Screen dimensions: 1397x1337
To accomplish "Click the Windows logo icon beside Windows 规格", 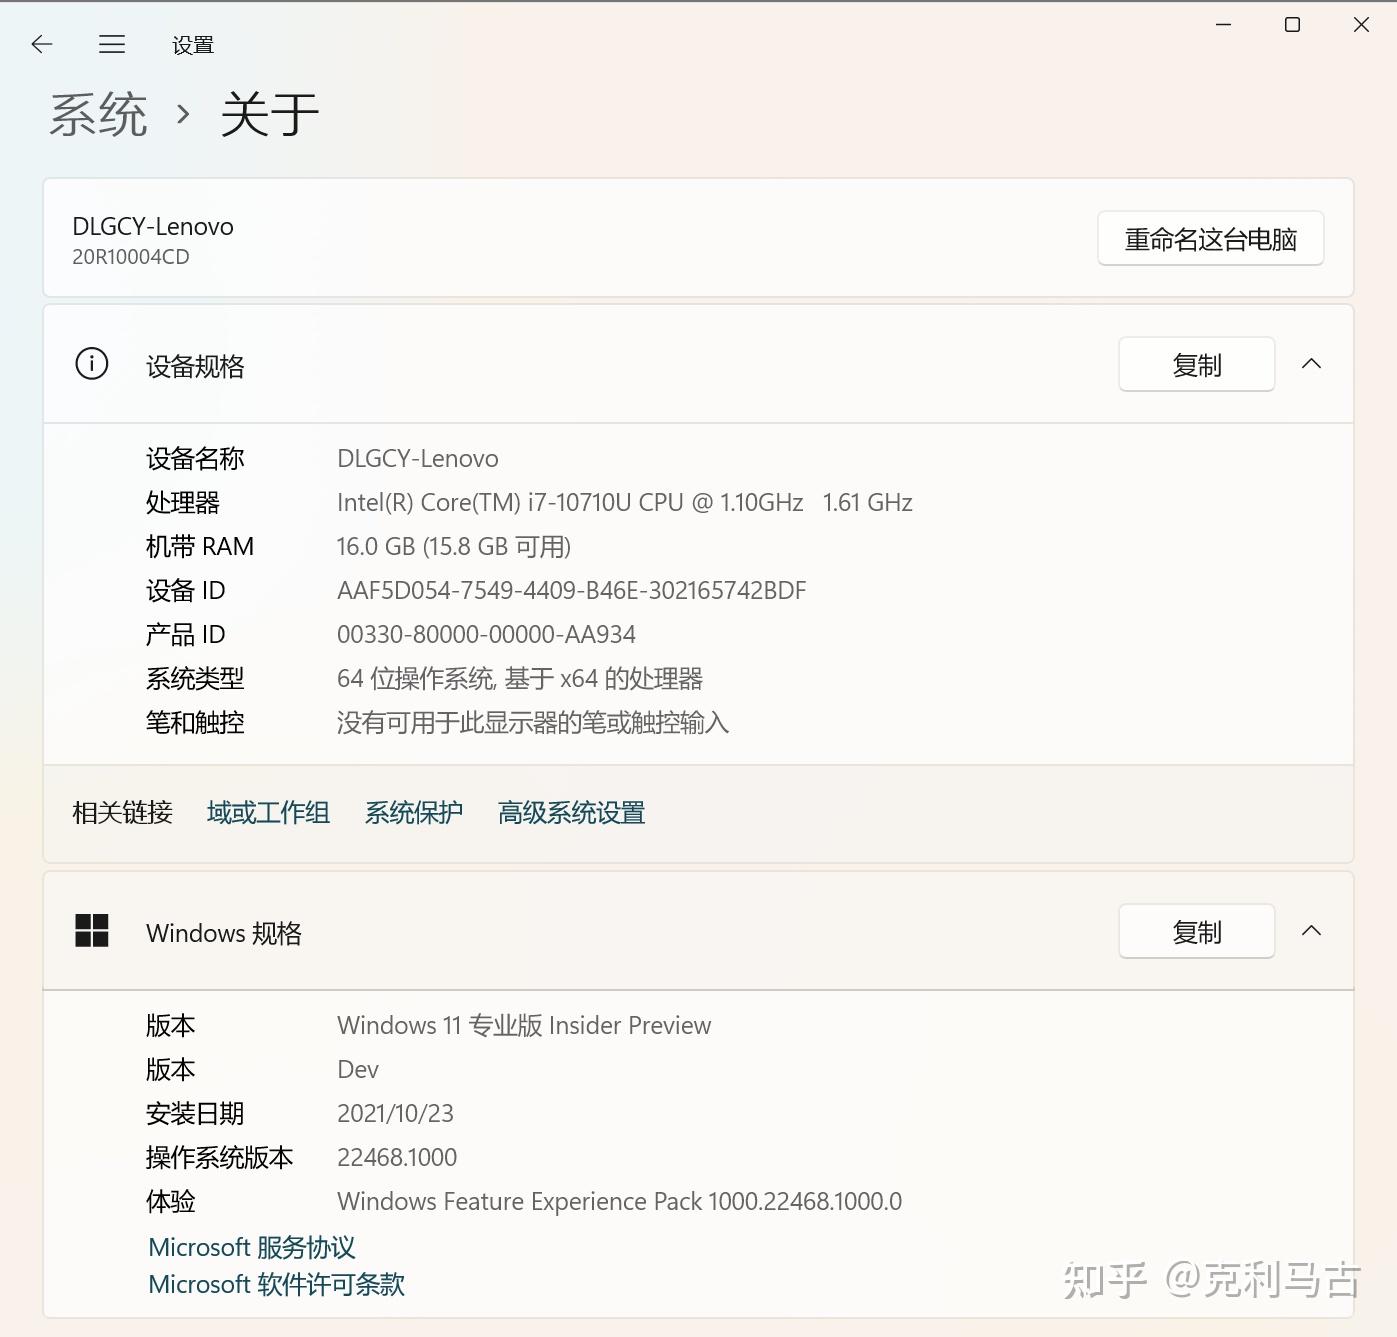I will tap(92, 931).
